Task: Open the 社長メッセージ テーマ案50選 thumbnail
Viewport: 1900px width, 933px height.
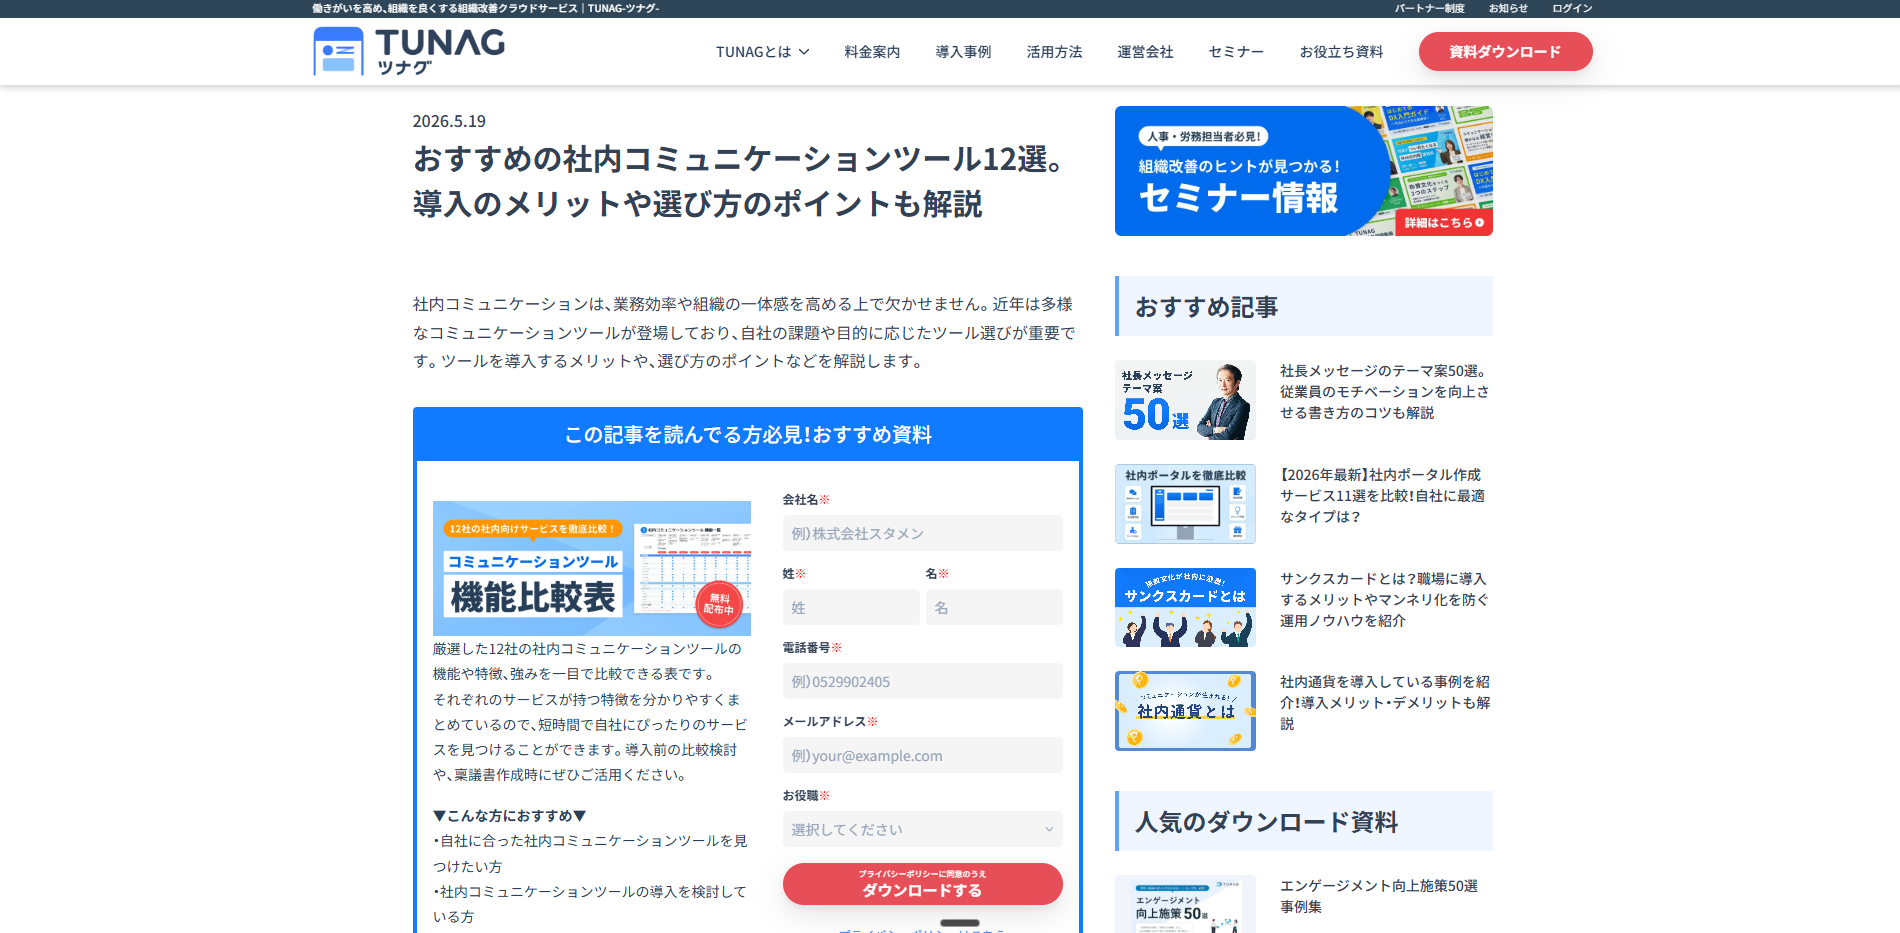Action: click(1185, 400)
